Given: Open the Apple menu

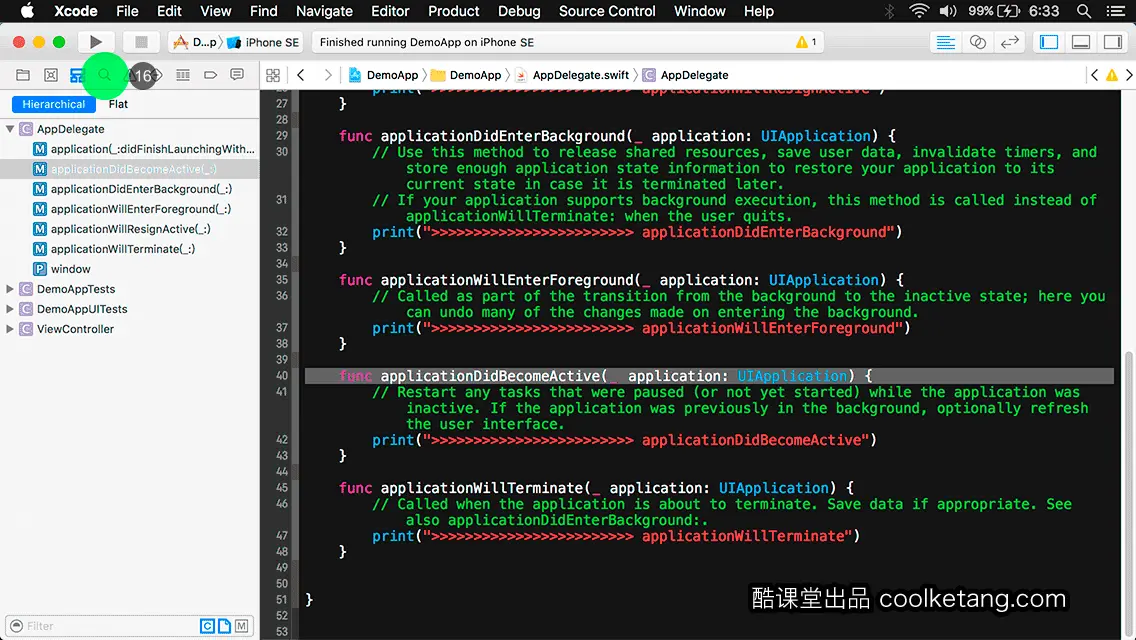Looking at the screenshot, I should (x=27, y=11).
